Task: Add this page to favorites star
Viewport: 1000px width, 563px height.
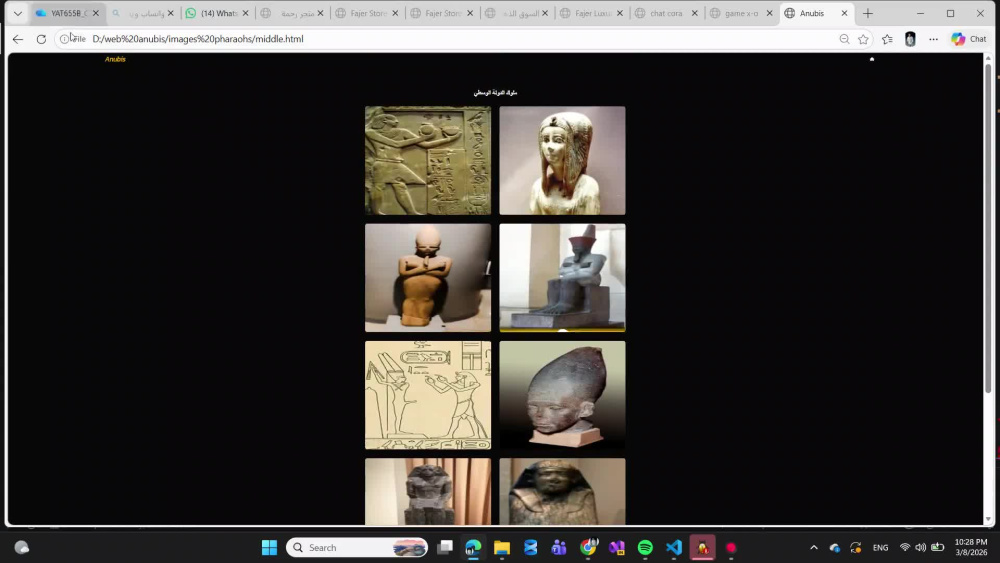Action: pos(864,39)
